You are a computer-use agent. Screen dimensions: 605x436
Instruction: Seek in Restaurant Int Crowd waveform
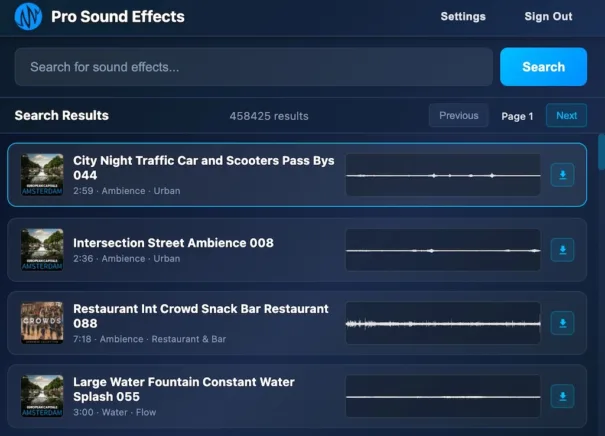tap(443, 323)
